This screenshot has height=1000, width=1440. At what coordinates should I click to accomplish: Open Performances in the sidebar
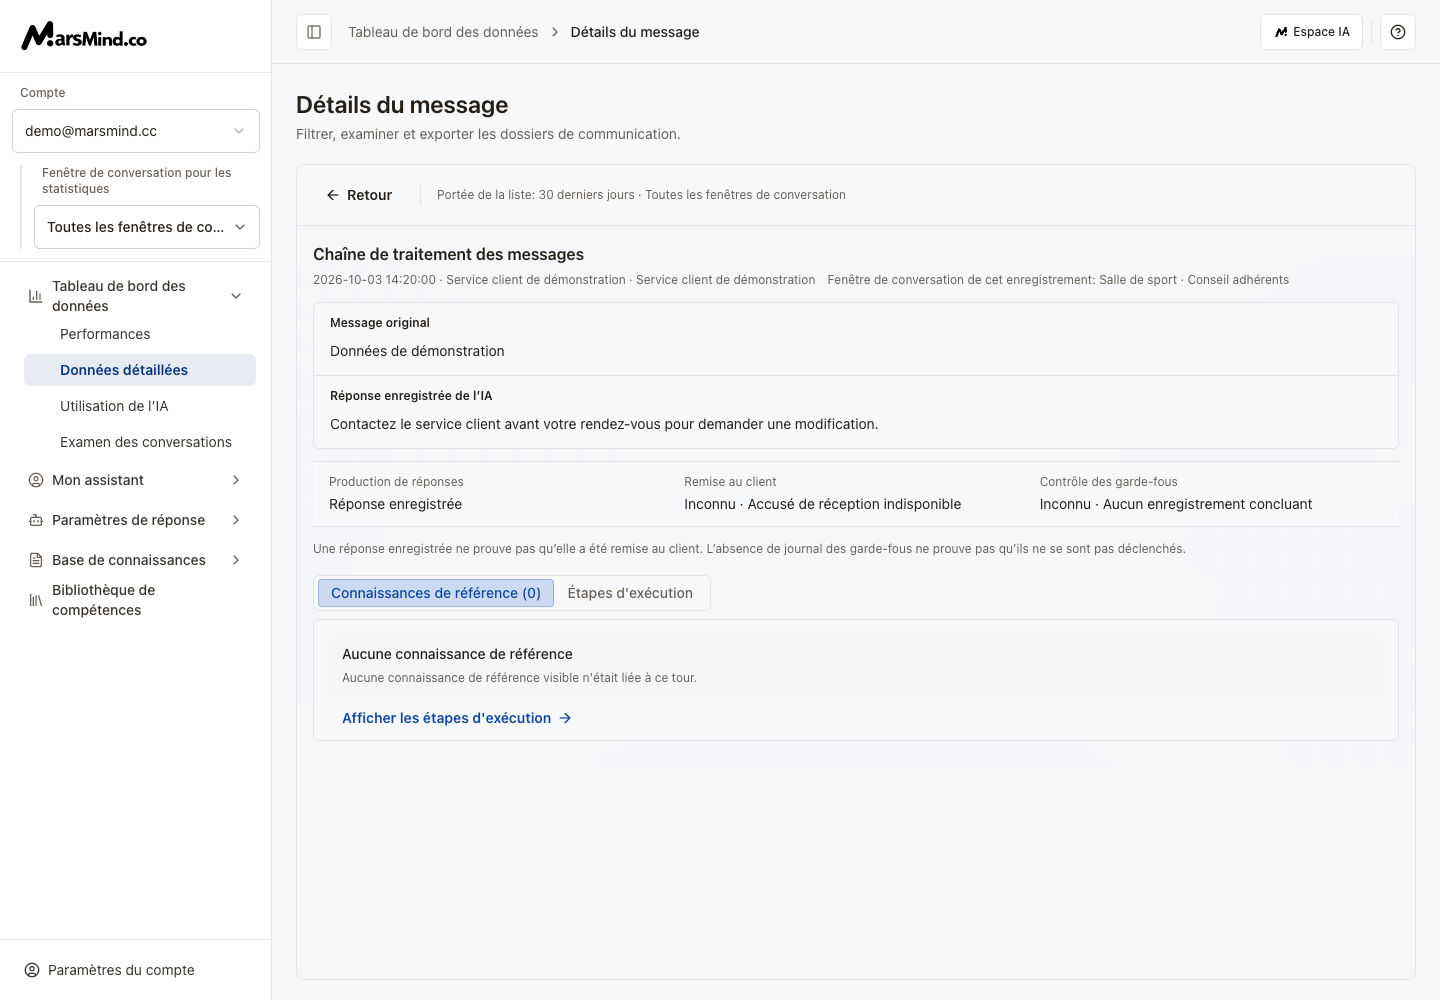140,334
